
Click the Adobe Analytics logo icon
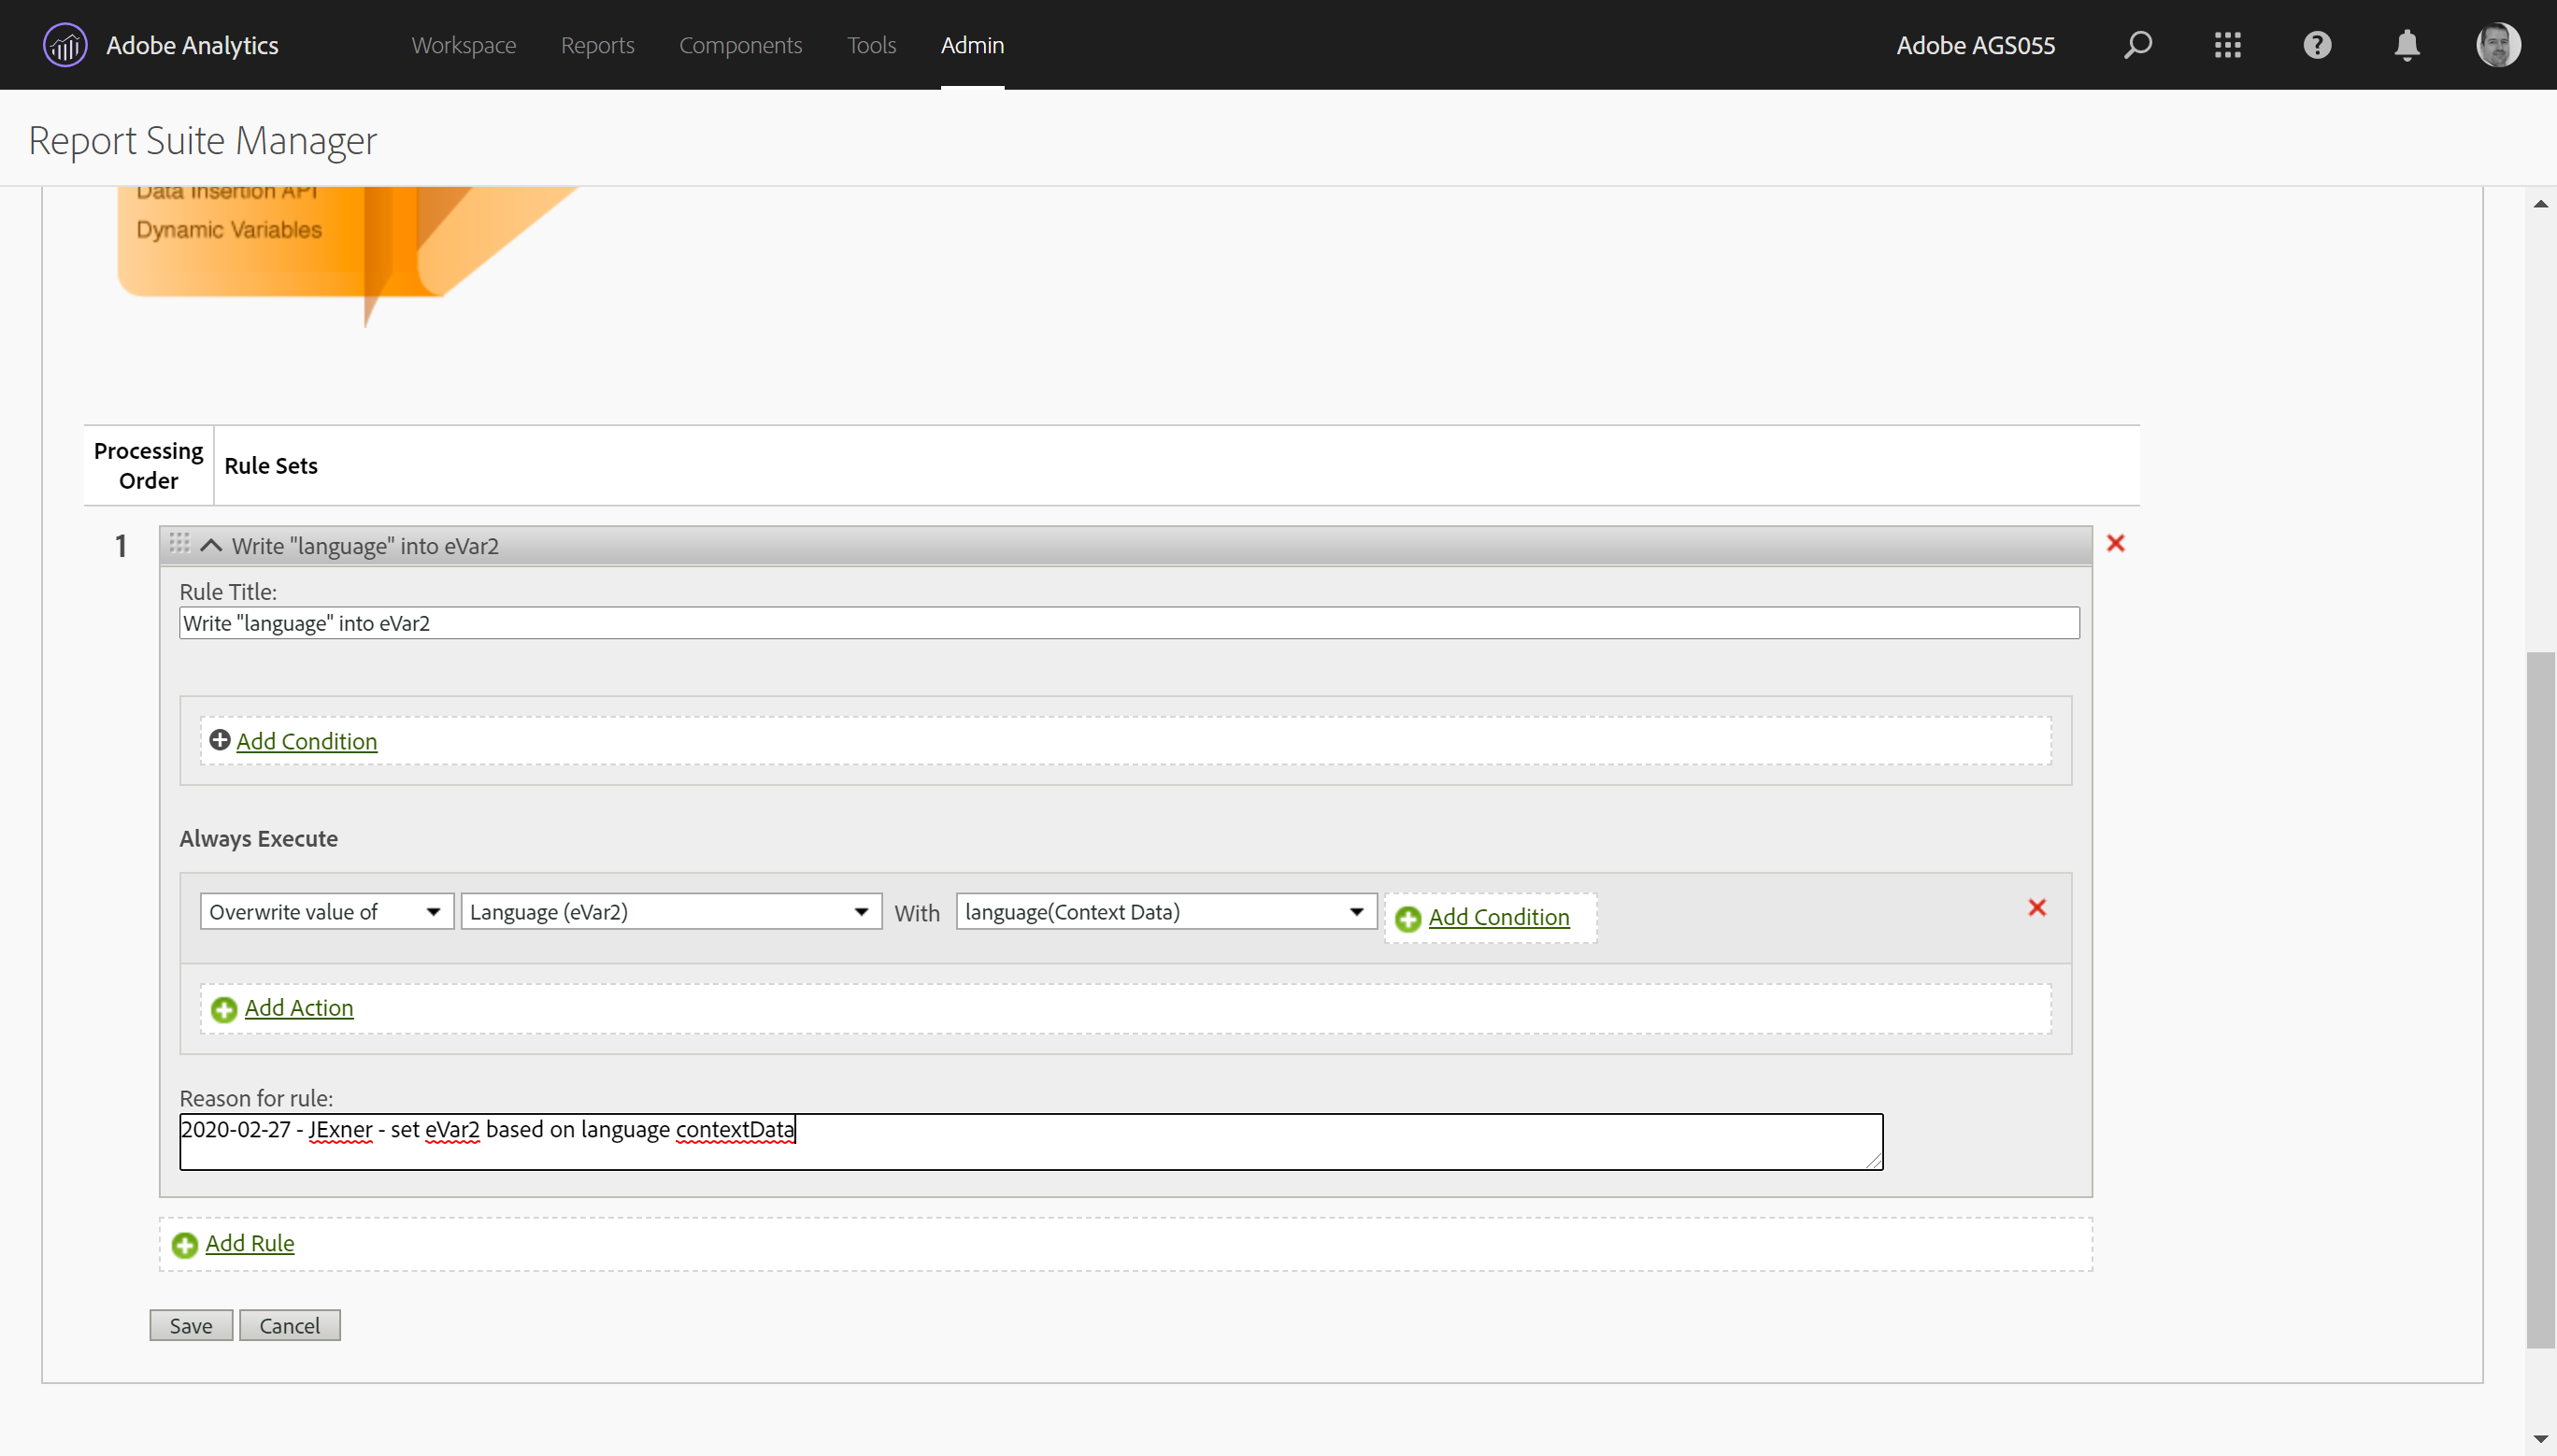tap(65, 45)
